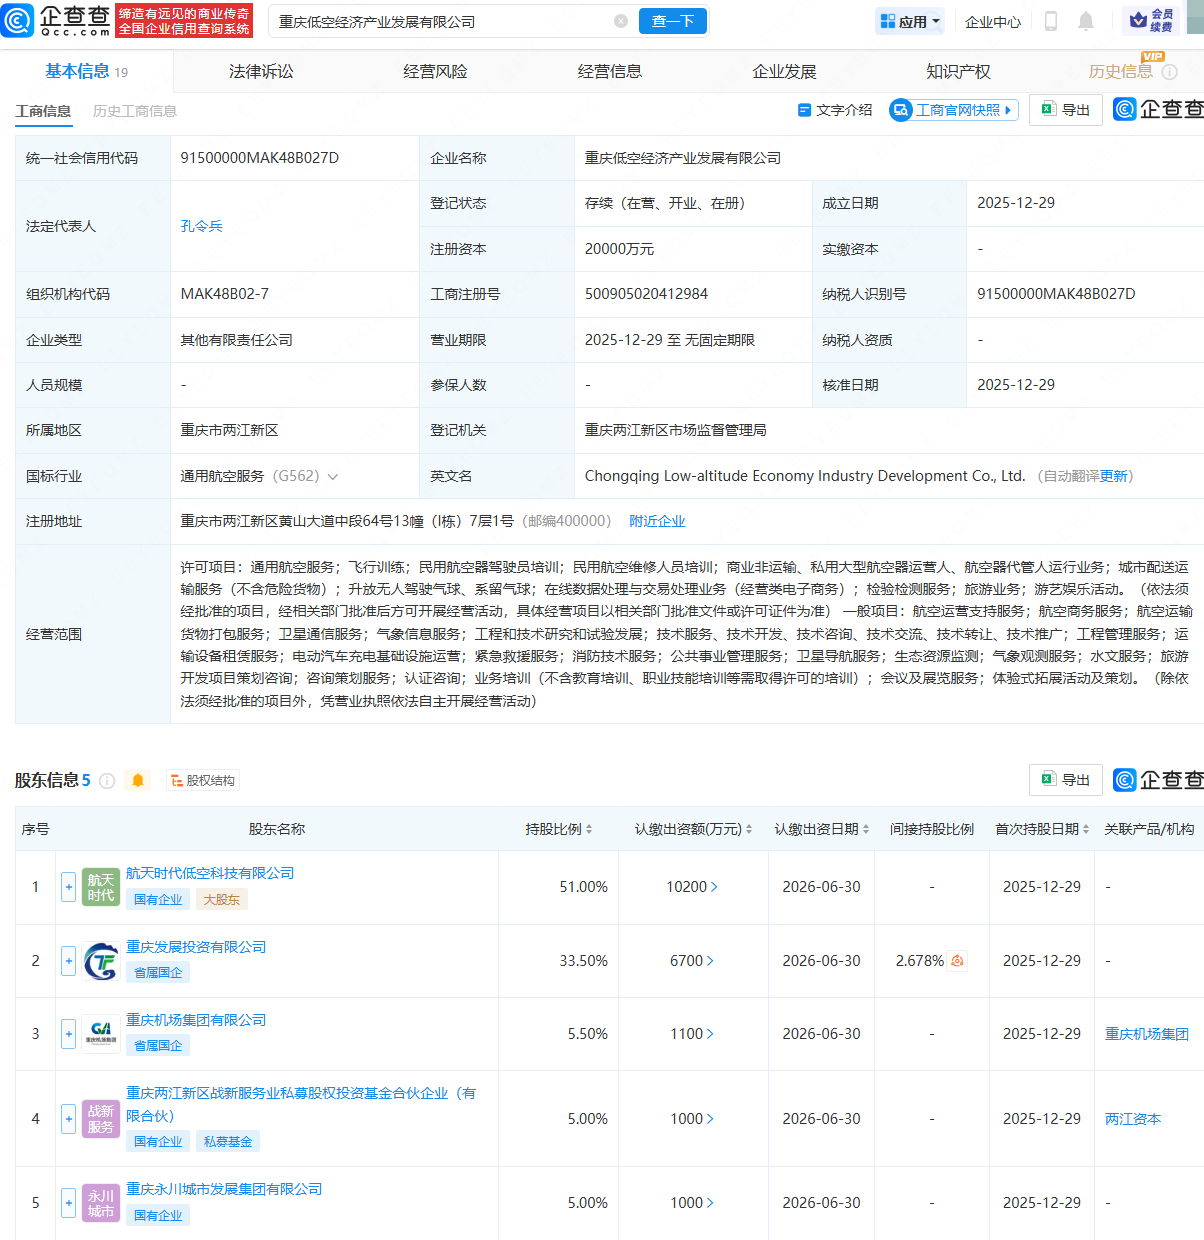The width and height of the screenshot is (1204, 1240).
Task: Open the equity structure chart button
Action: click(x=203, y=780)
